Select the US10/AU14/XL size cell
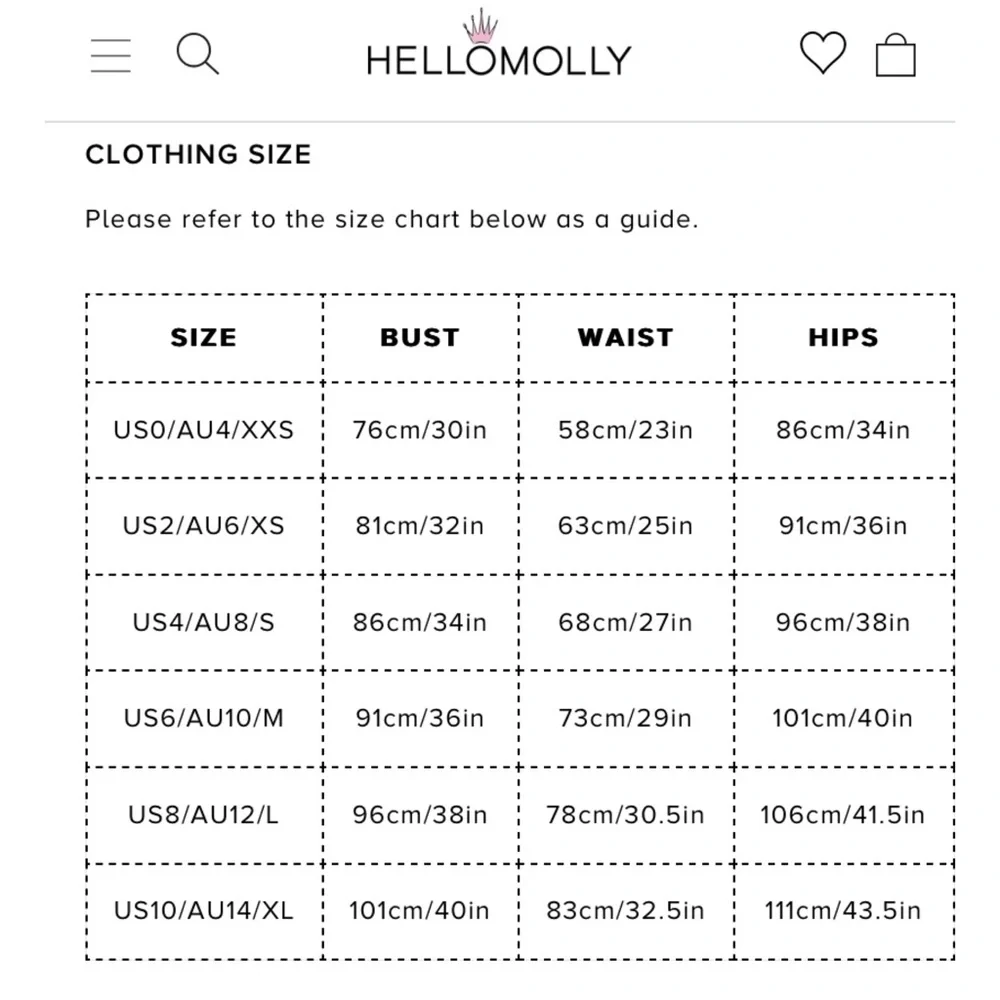 point(204,911)
